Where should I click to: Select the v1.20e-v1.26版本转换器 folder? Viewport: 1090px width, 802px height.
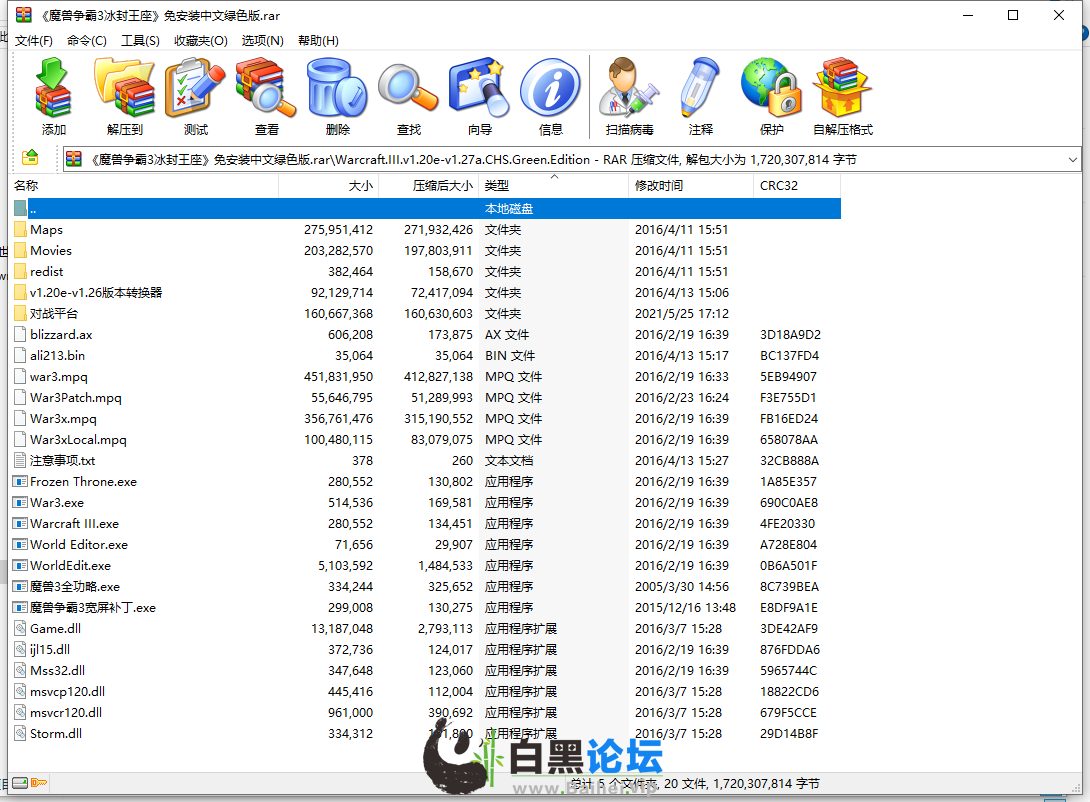coord(96,293)
